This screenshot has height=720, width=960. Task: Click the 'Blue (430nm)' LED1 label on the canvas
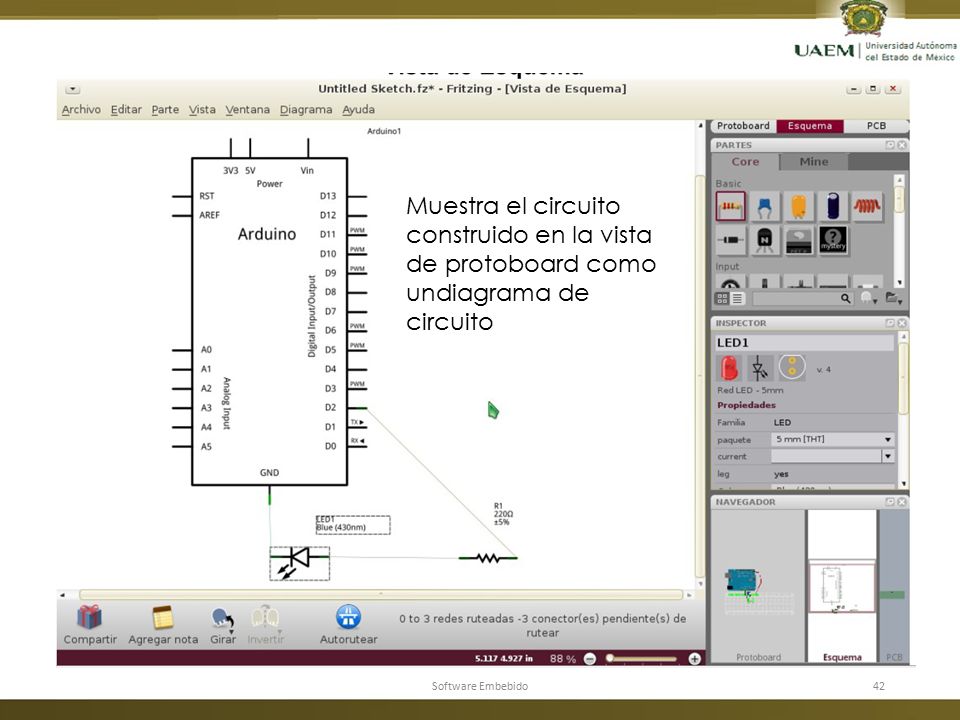click(x=341, y=527)
